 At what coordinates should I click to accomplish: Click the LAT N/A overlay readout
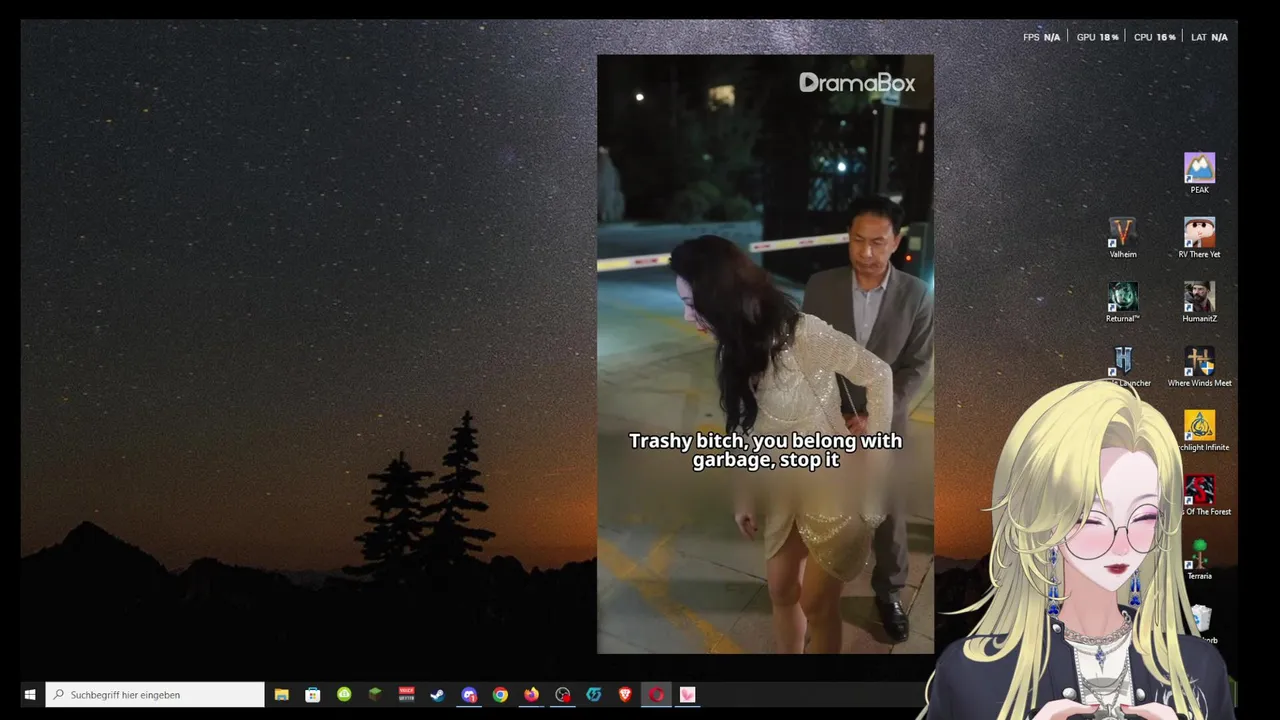coord(1209,37)
